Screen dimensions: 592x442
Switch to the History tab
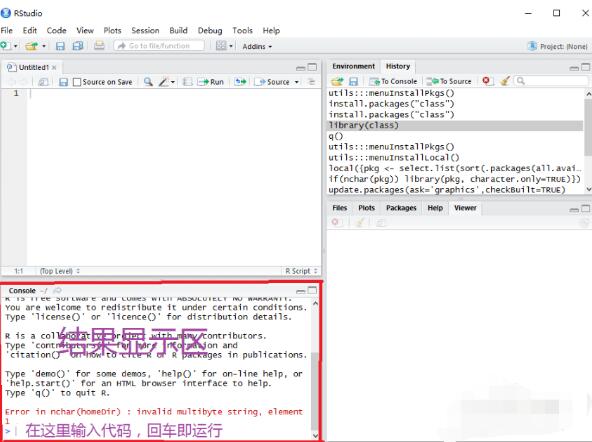(x=398, y=66)
